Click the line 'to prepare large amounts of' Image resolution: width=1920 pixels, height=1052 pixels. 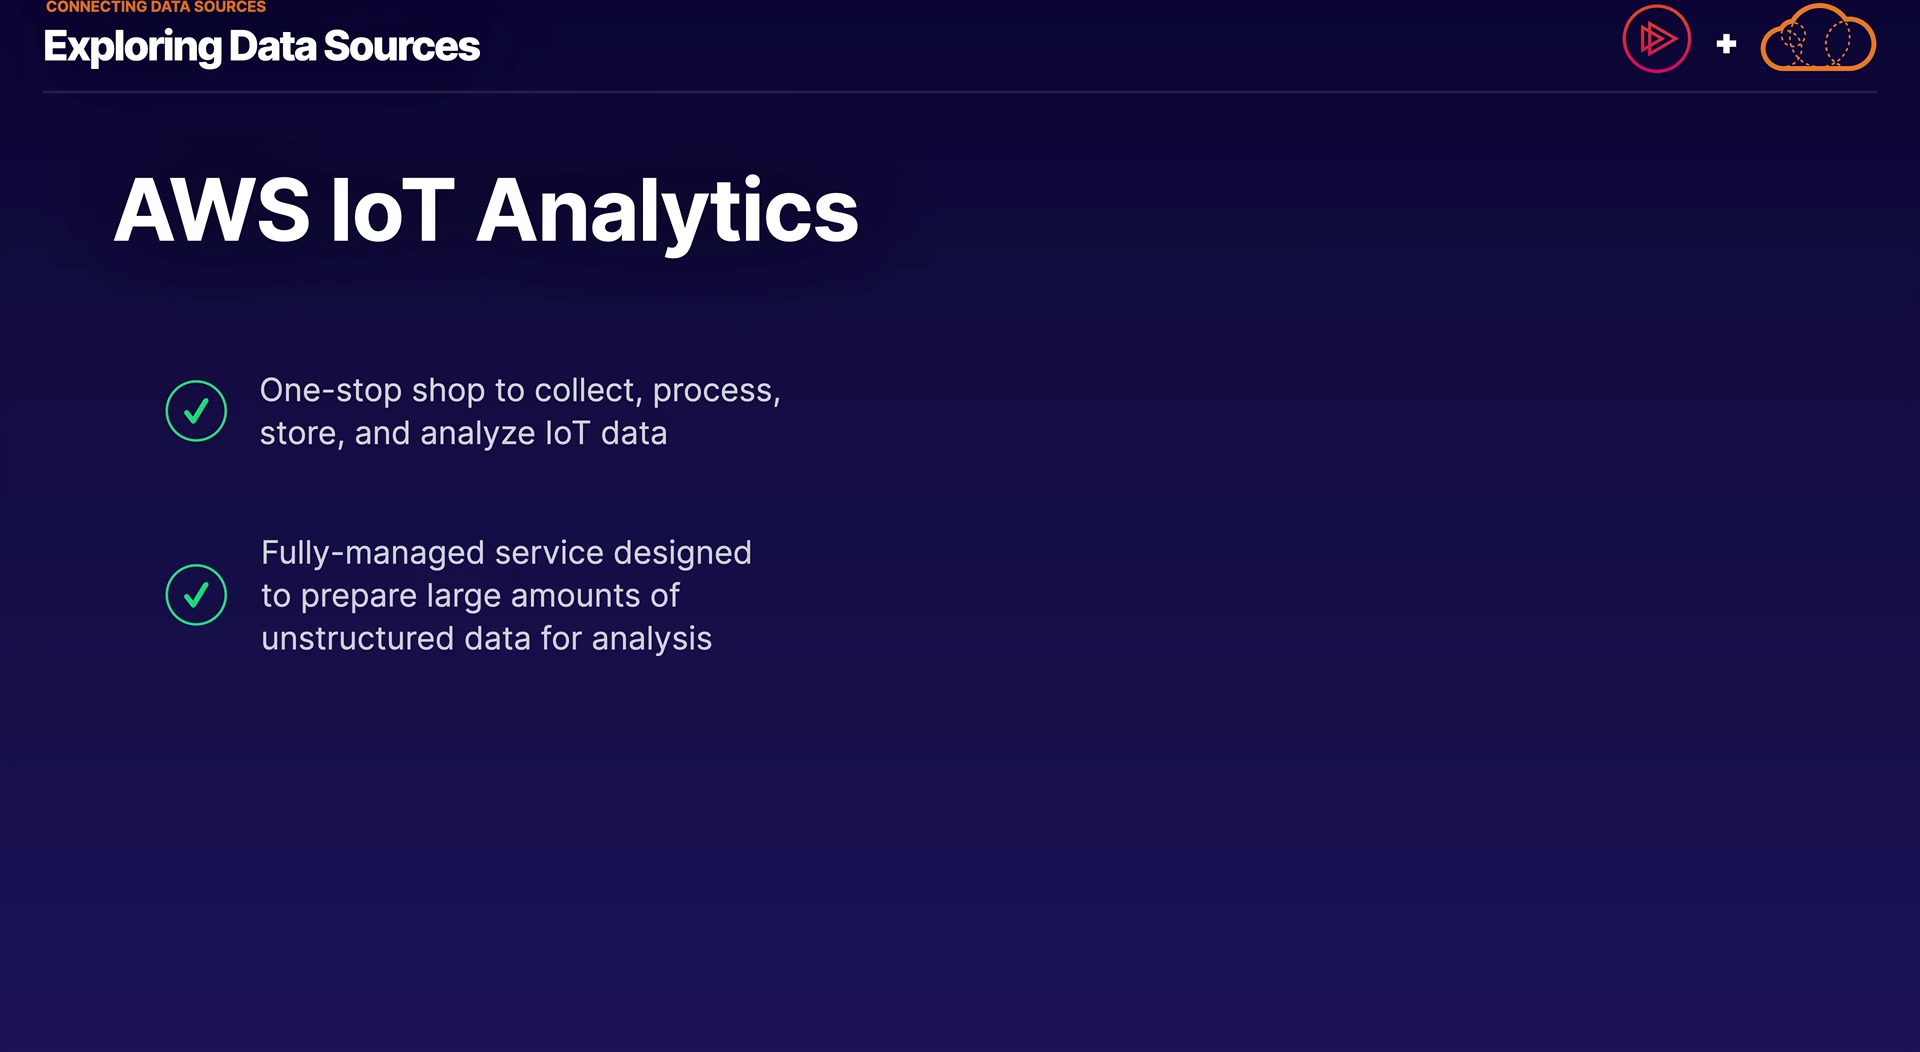pos(470,595)
